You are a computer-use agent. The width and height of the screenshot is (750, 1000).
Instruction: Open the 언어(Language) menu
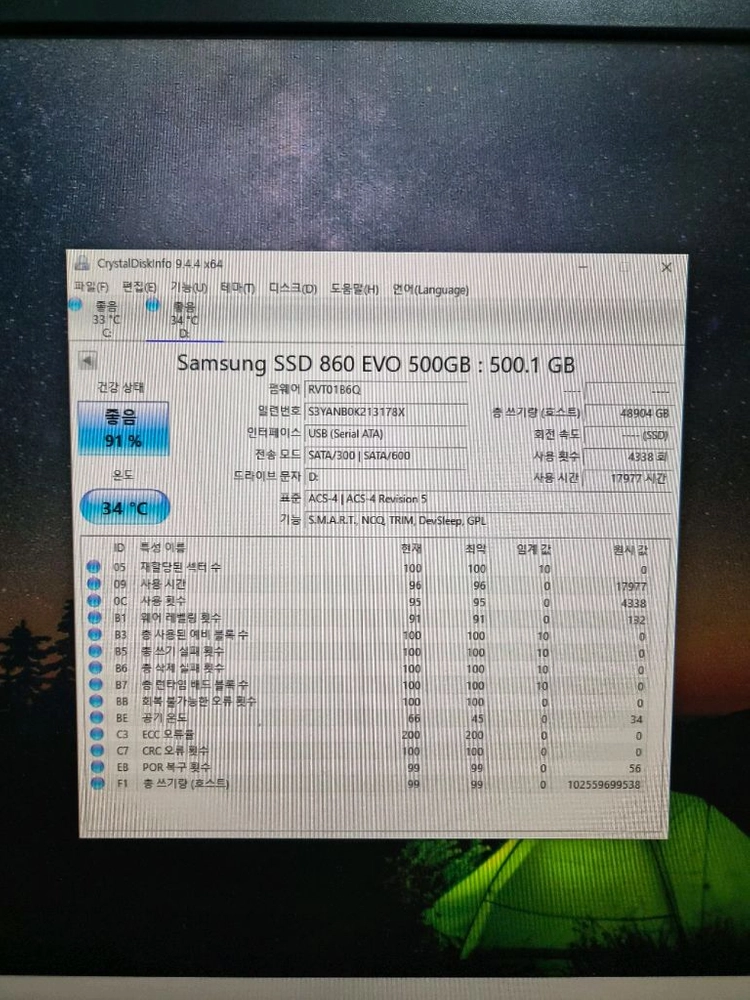pos(430,290)
